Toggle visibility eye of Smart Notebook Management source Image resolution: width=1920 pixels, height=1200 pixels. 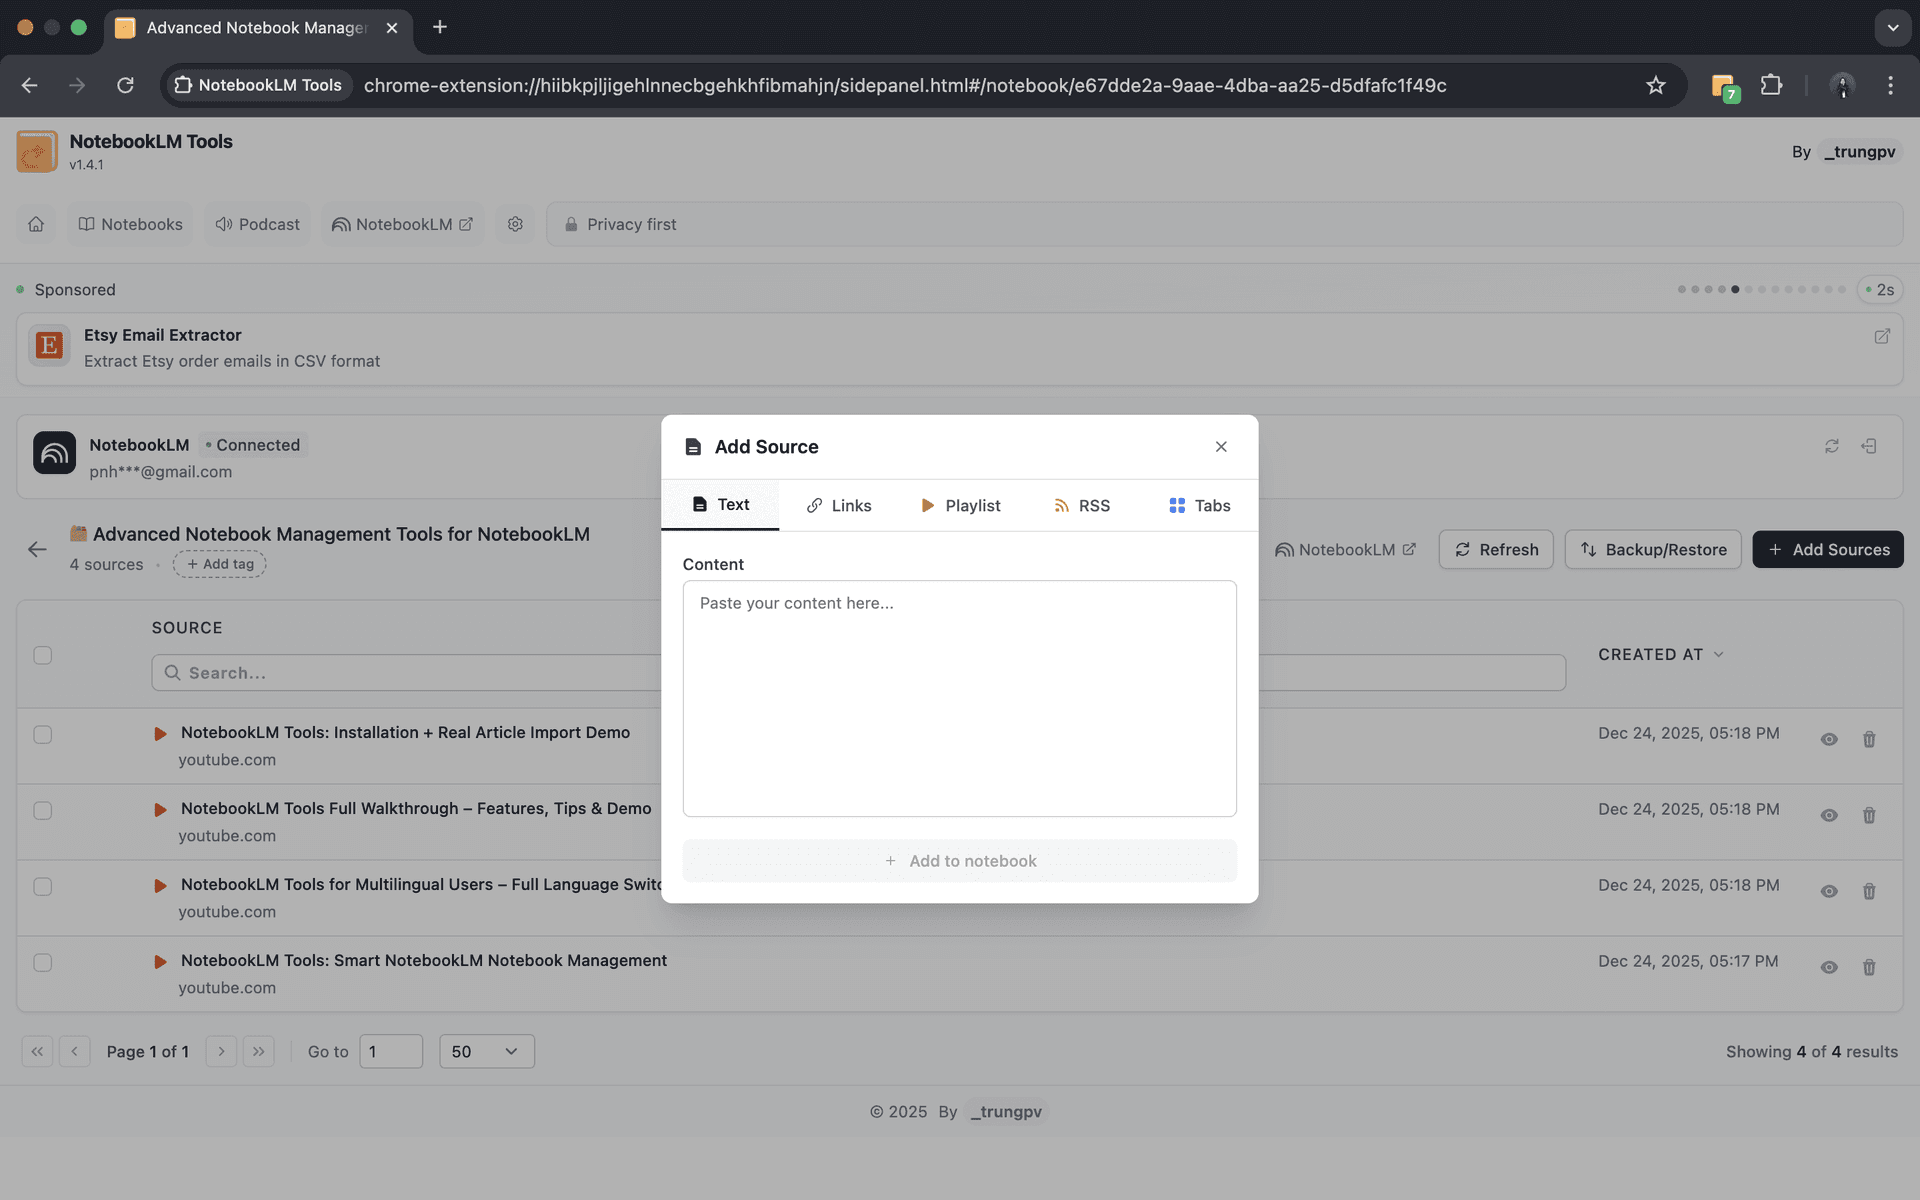1829,967
